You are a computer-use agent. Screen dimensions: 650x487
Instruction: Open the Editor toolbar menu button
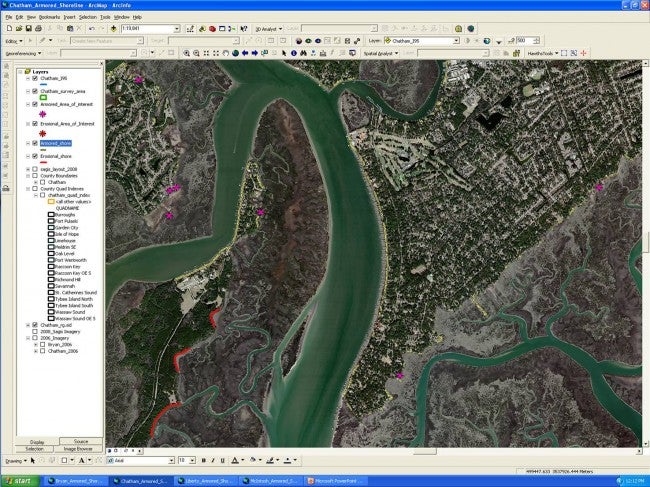13,41
